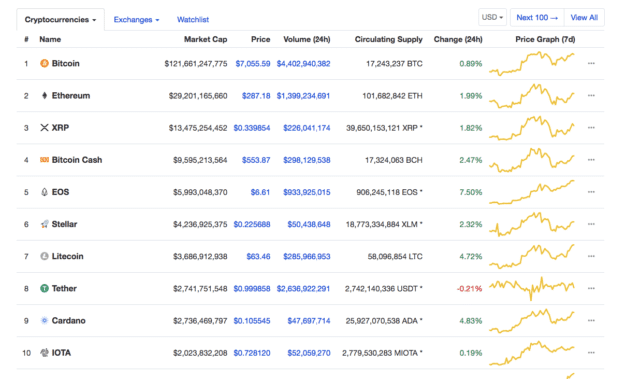This screenshot has width=640, height=379.
Task: Click Tether change value -0.21%
Action: 469,289
